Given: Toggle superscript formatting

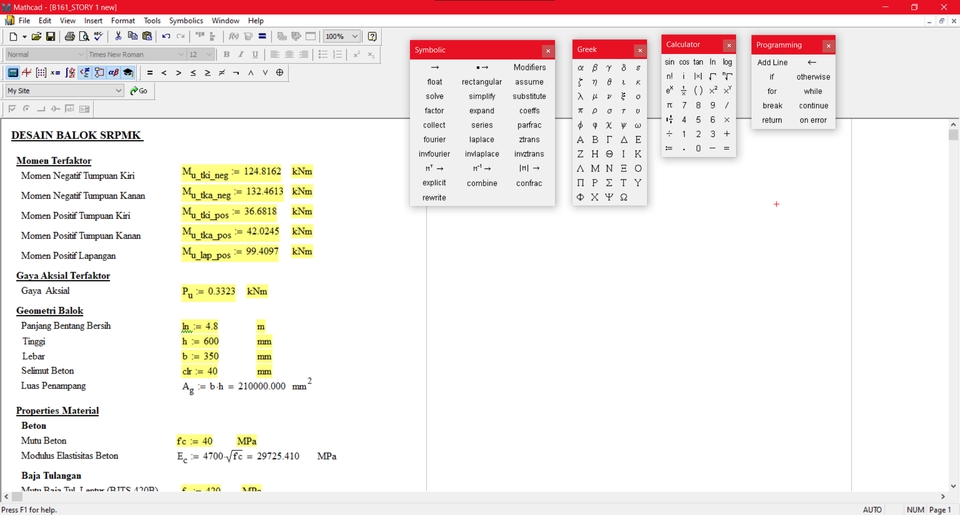Looking at the screenshot, I should point(356,55).
